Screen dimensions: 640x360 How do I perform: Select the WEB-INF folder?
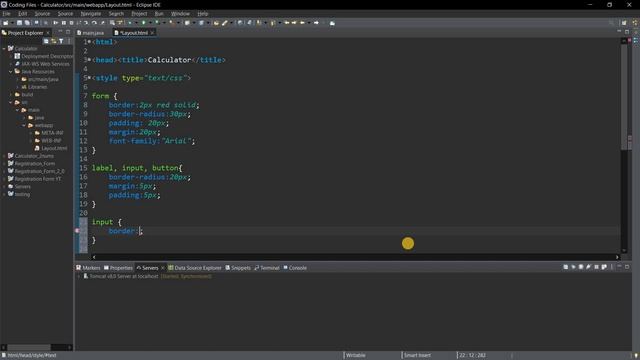coord(49,140)
